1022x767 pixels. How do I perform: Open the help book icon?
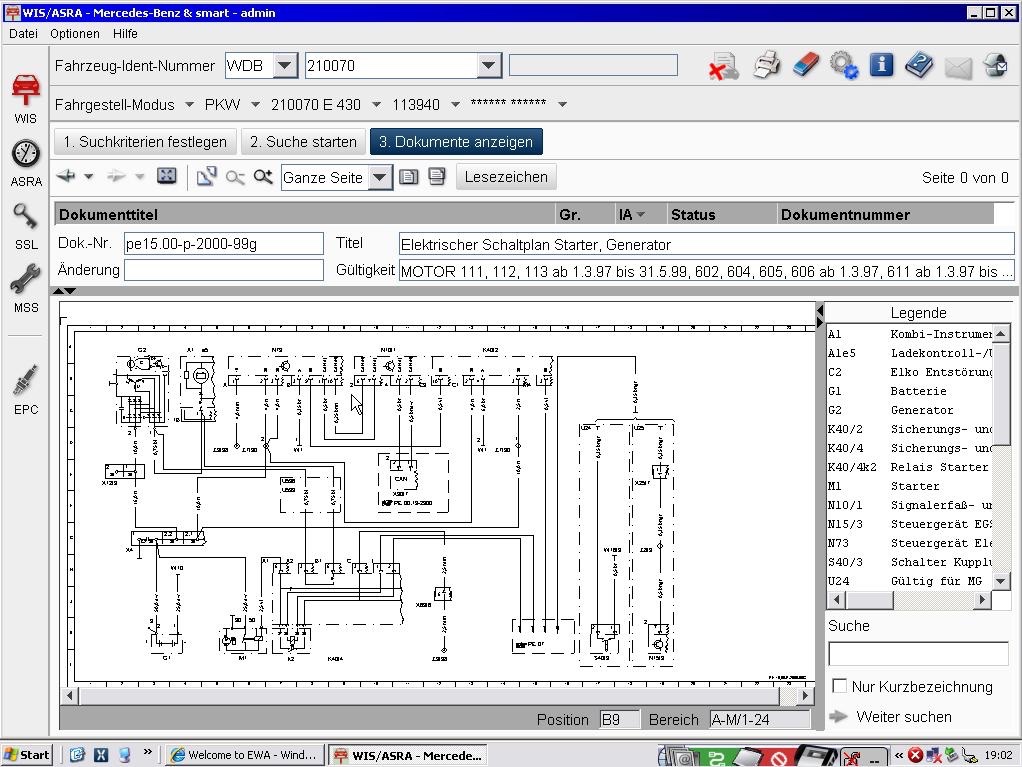[x=919, y=65]
